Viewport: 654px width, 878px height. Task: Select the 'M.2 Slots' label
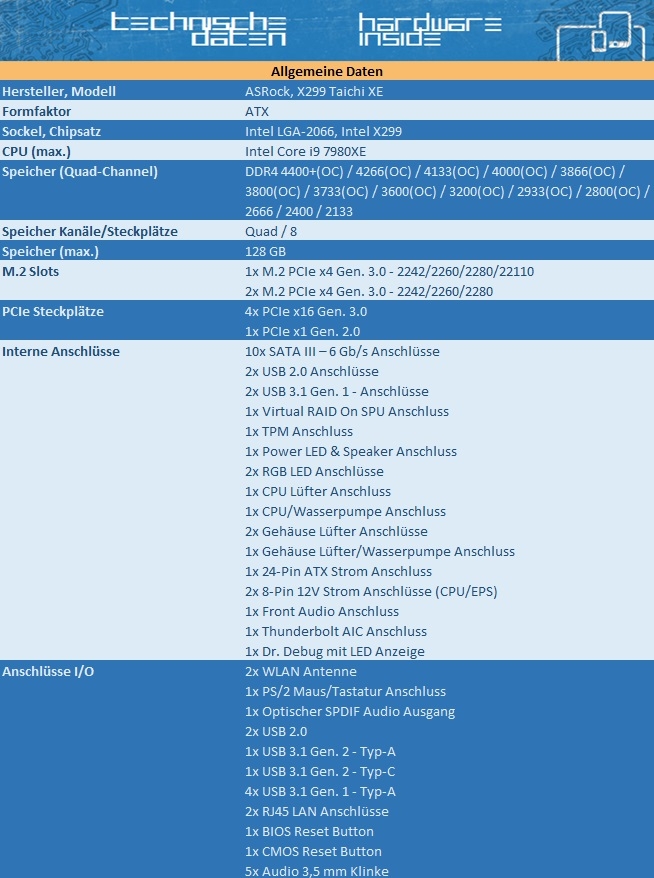point(30,272)
